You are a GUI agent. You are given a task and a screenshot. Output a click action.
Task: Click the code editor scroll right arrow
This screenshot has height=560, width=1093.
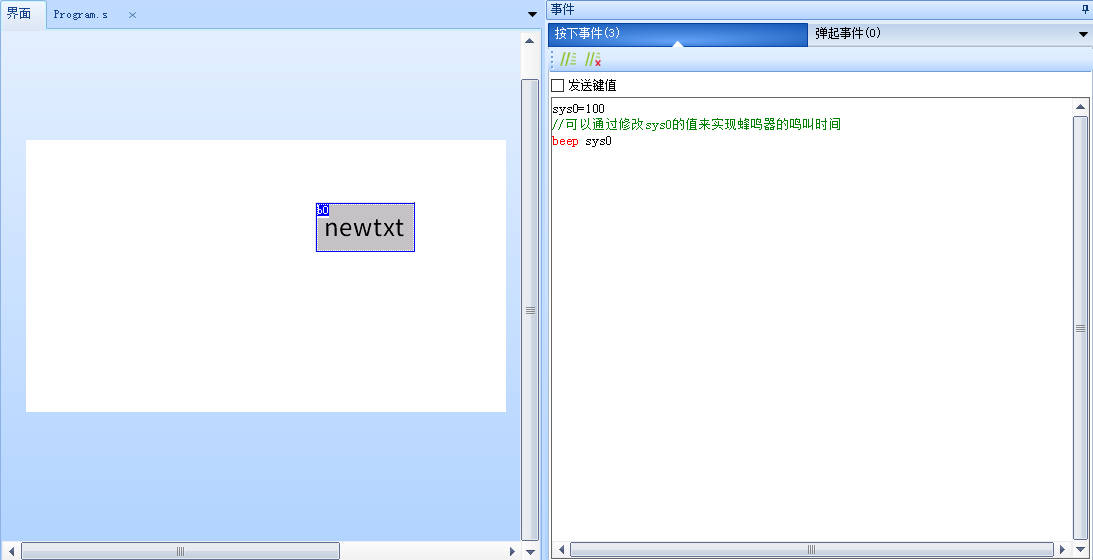pos(1062,550)
